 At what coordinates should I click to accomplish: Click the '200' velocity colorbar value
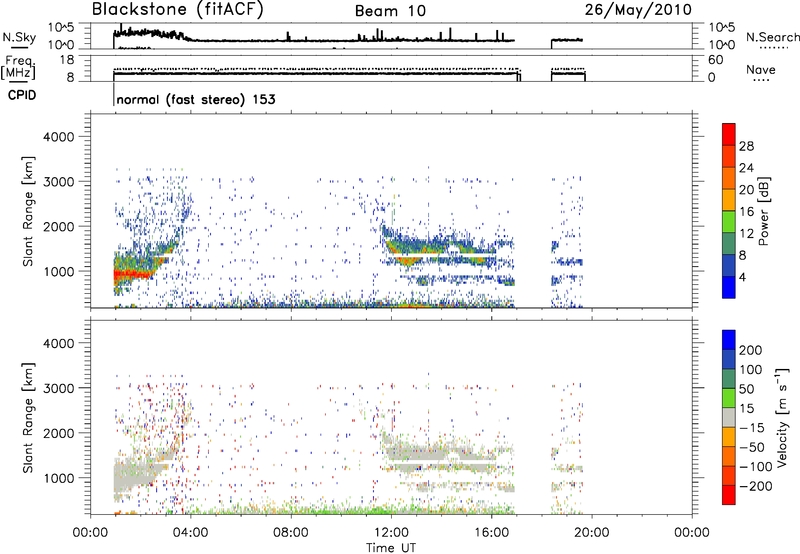click(x=751, y=350)
